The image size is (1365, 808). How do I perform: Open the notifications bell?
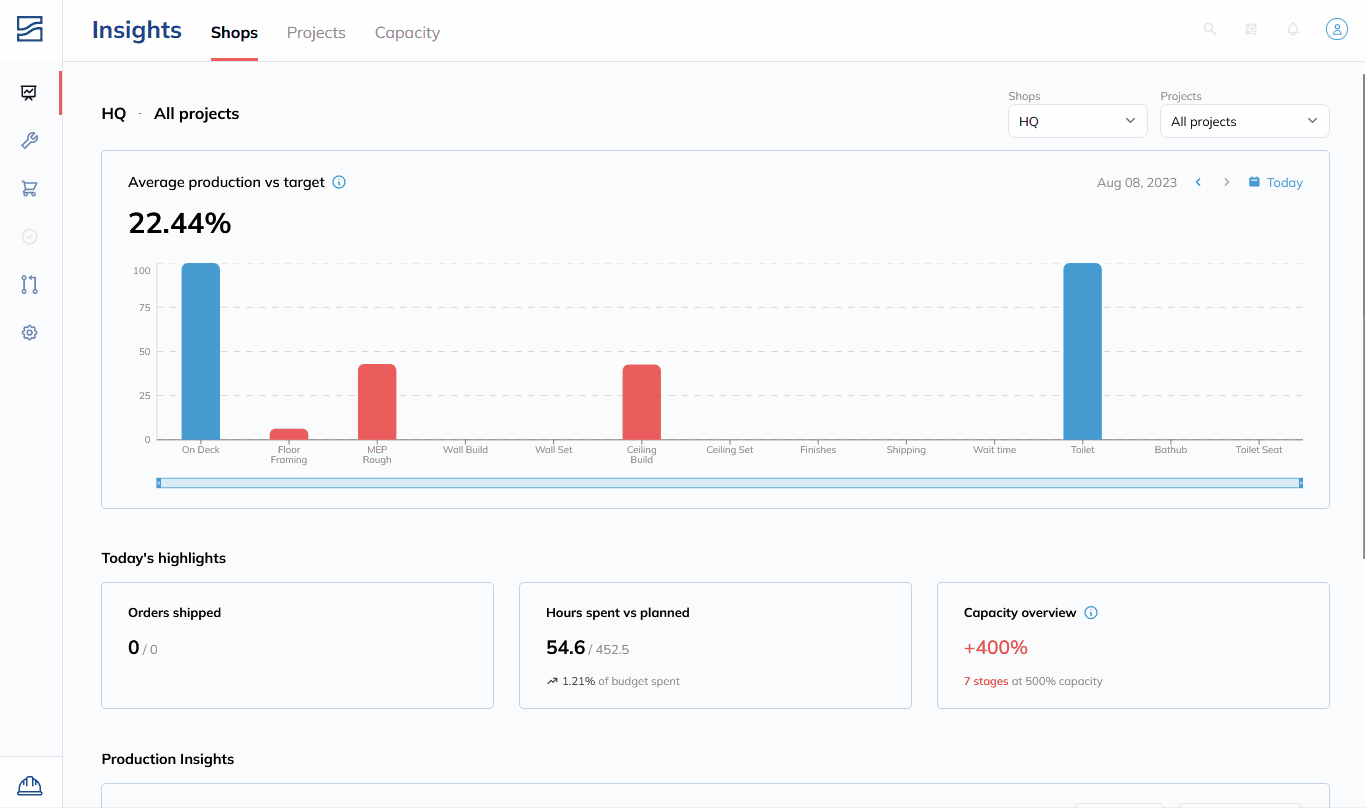1293,29
